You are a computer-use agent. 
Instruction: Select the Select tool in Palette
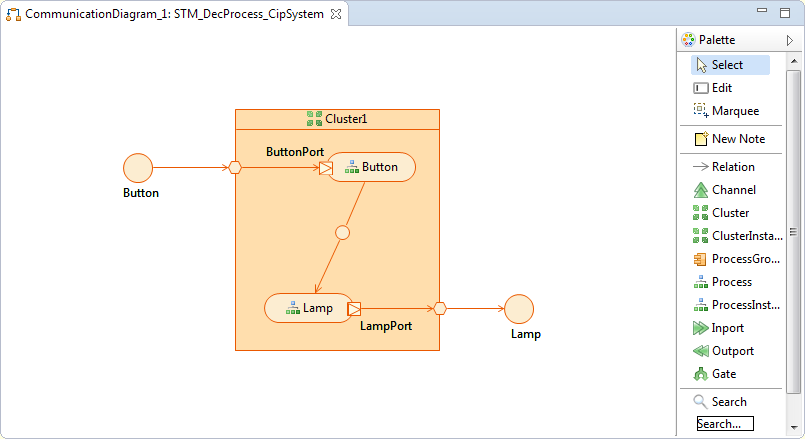point(727,65)
